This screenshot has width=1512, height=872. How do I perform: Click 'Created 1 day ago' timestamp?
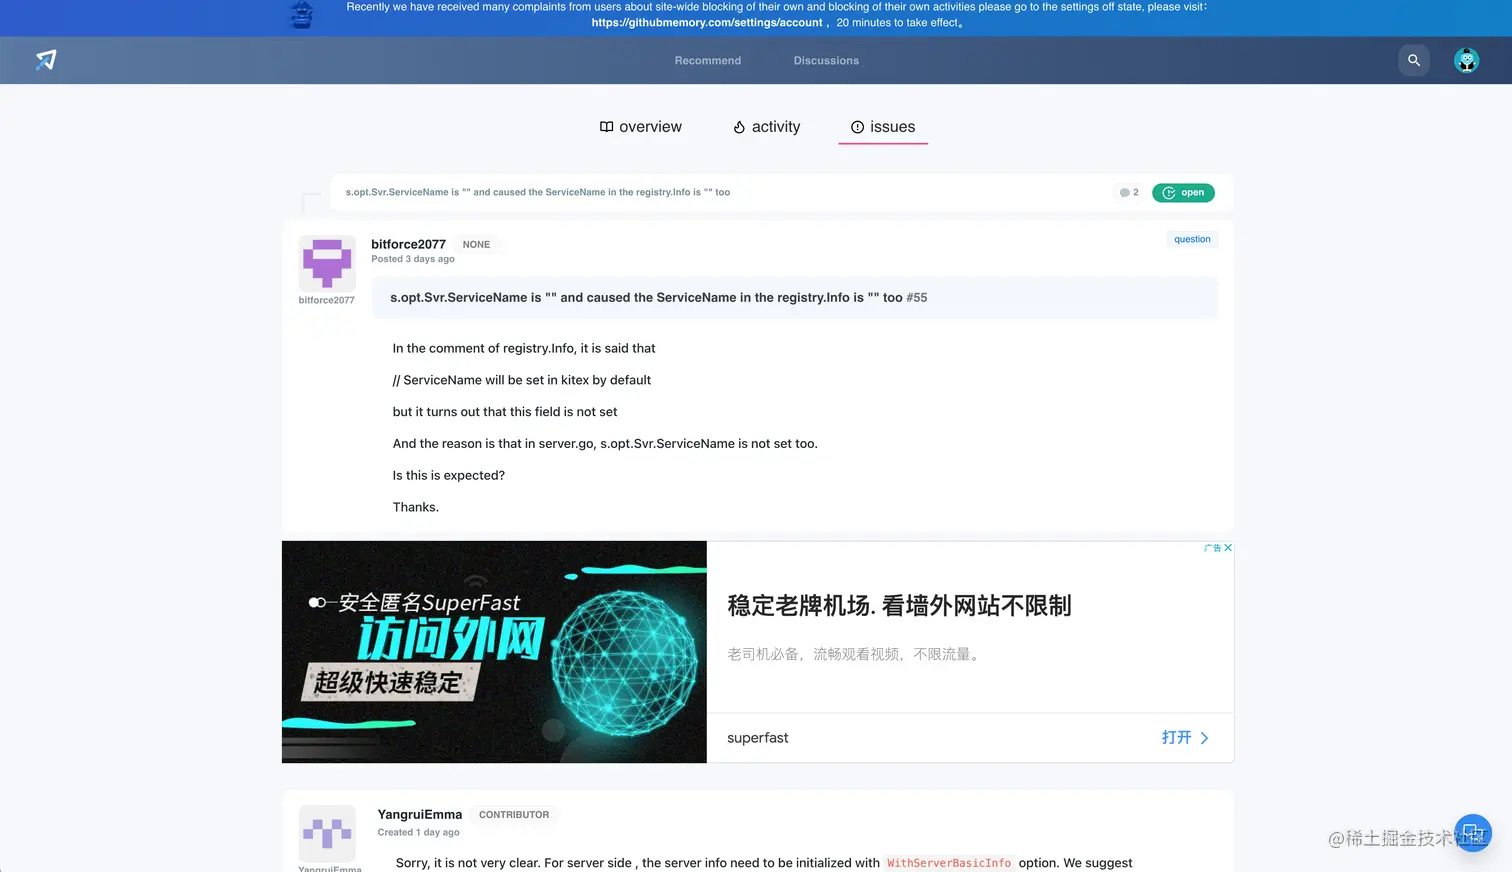coord(418,832)
